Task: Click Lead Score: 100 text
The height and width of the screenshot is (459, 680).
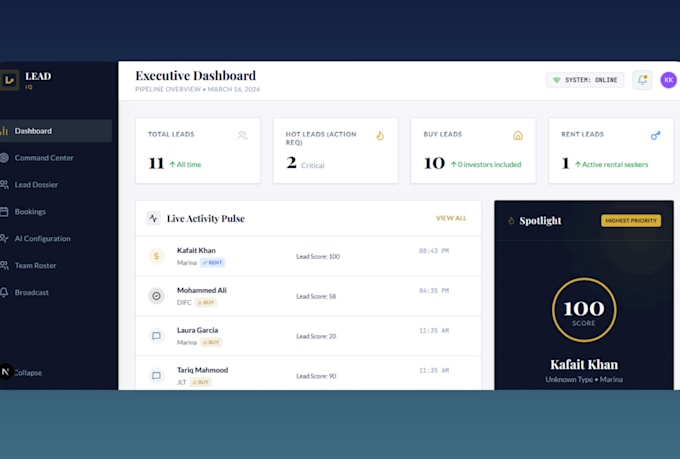Action: (x=318, y=256)
